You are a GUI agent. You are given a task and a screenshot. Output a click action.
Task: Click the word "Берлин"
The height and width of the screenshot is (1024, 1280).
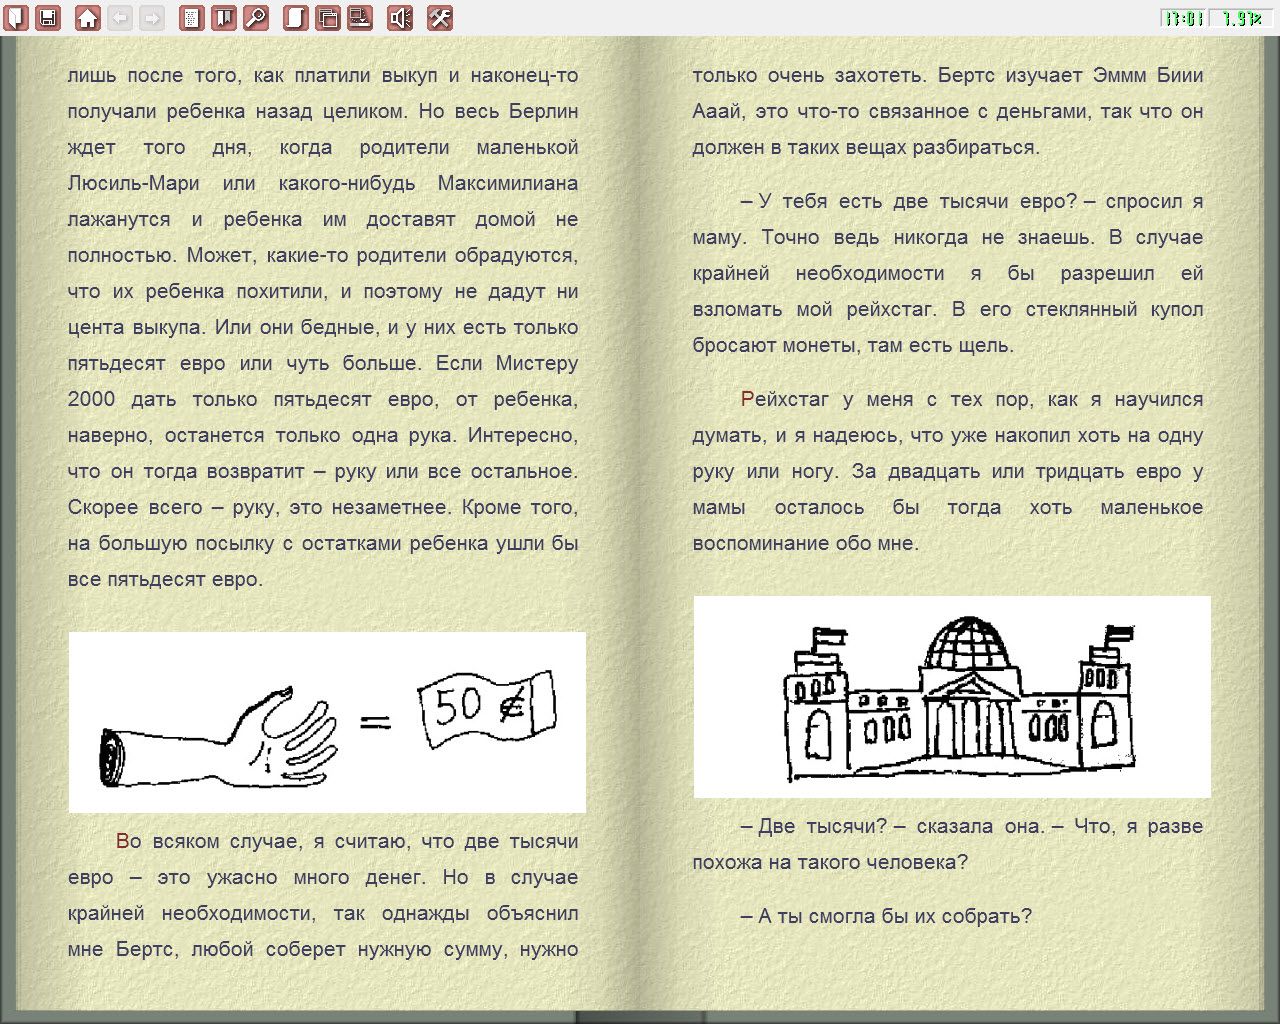coord(544,111)
